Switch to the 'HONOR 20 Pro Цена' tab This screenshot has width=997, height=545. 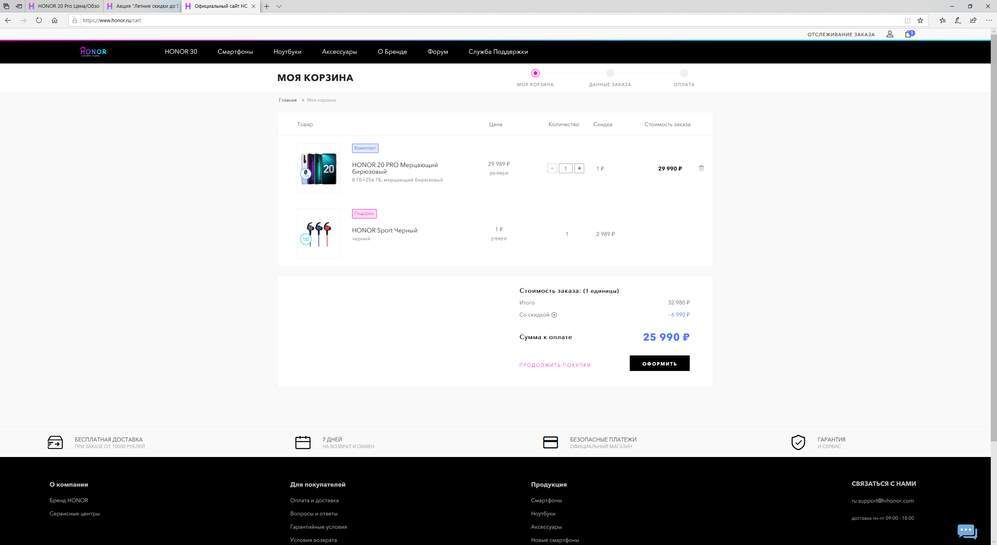click(x=65, y=6)
